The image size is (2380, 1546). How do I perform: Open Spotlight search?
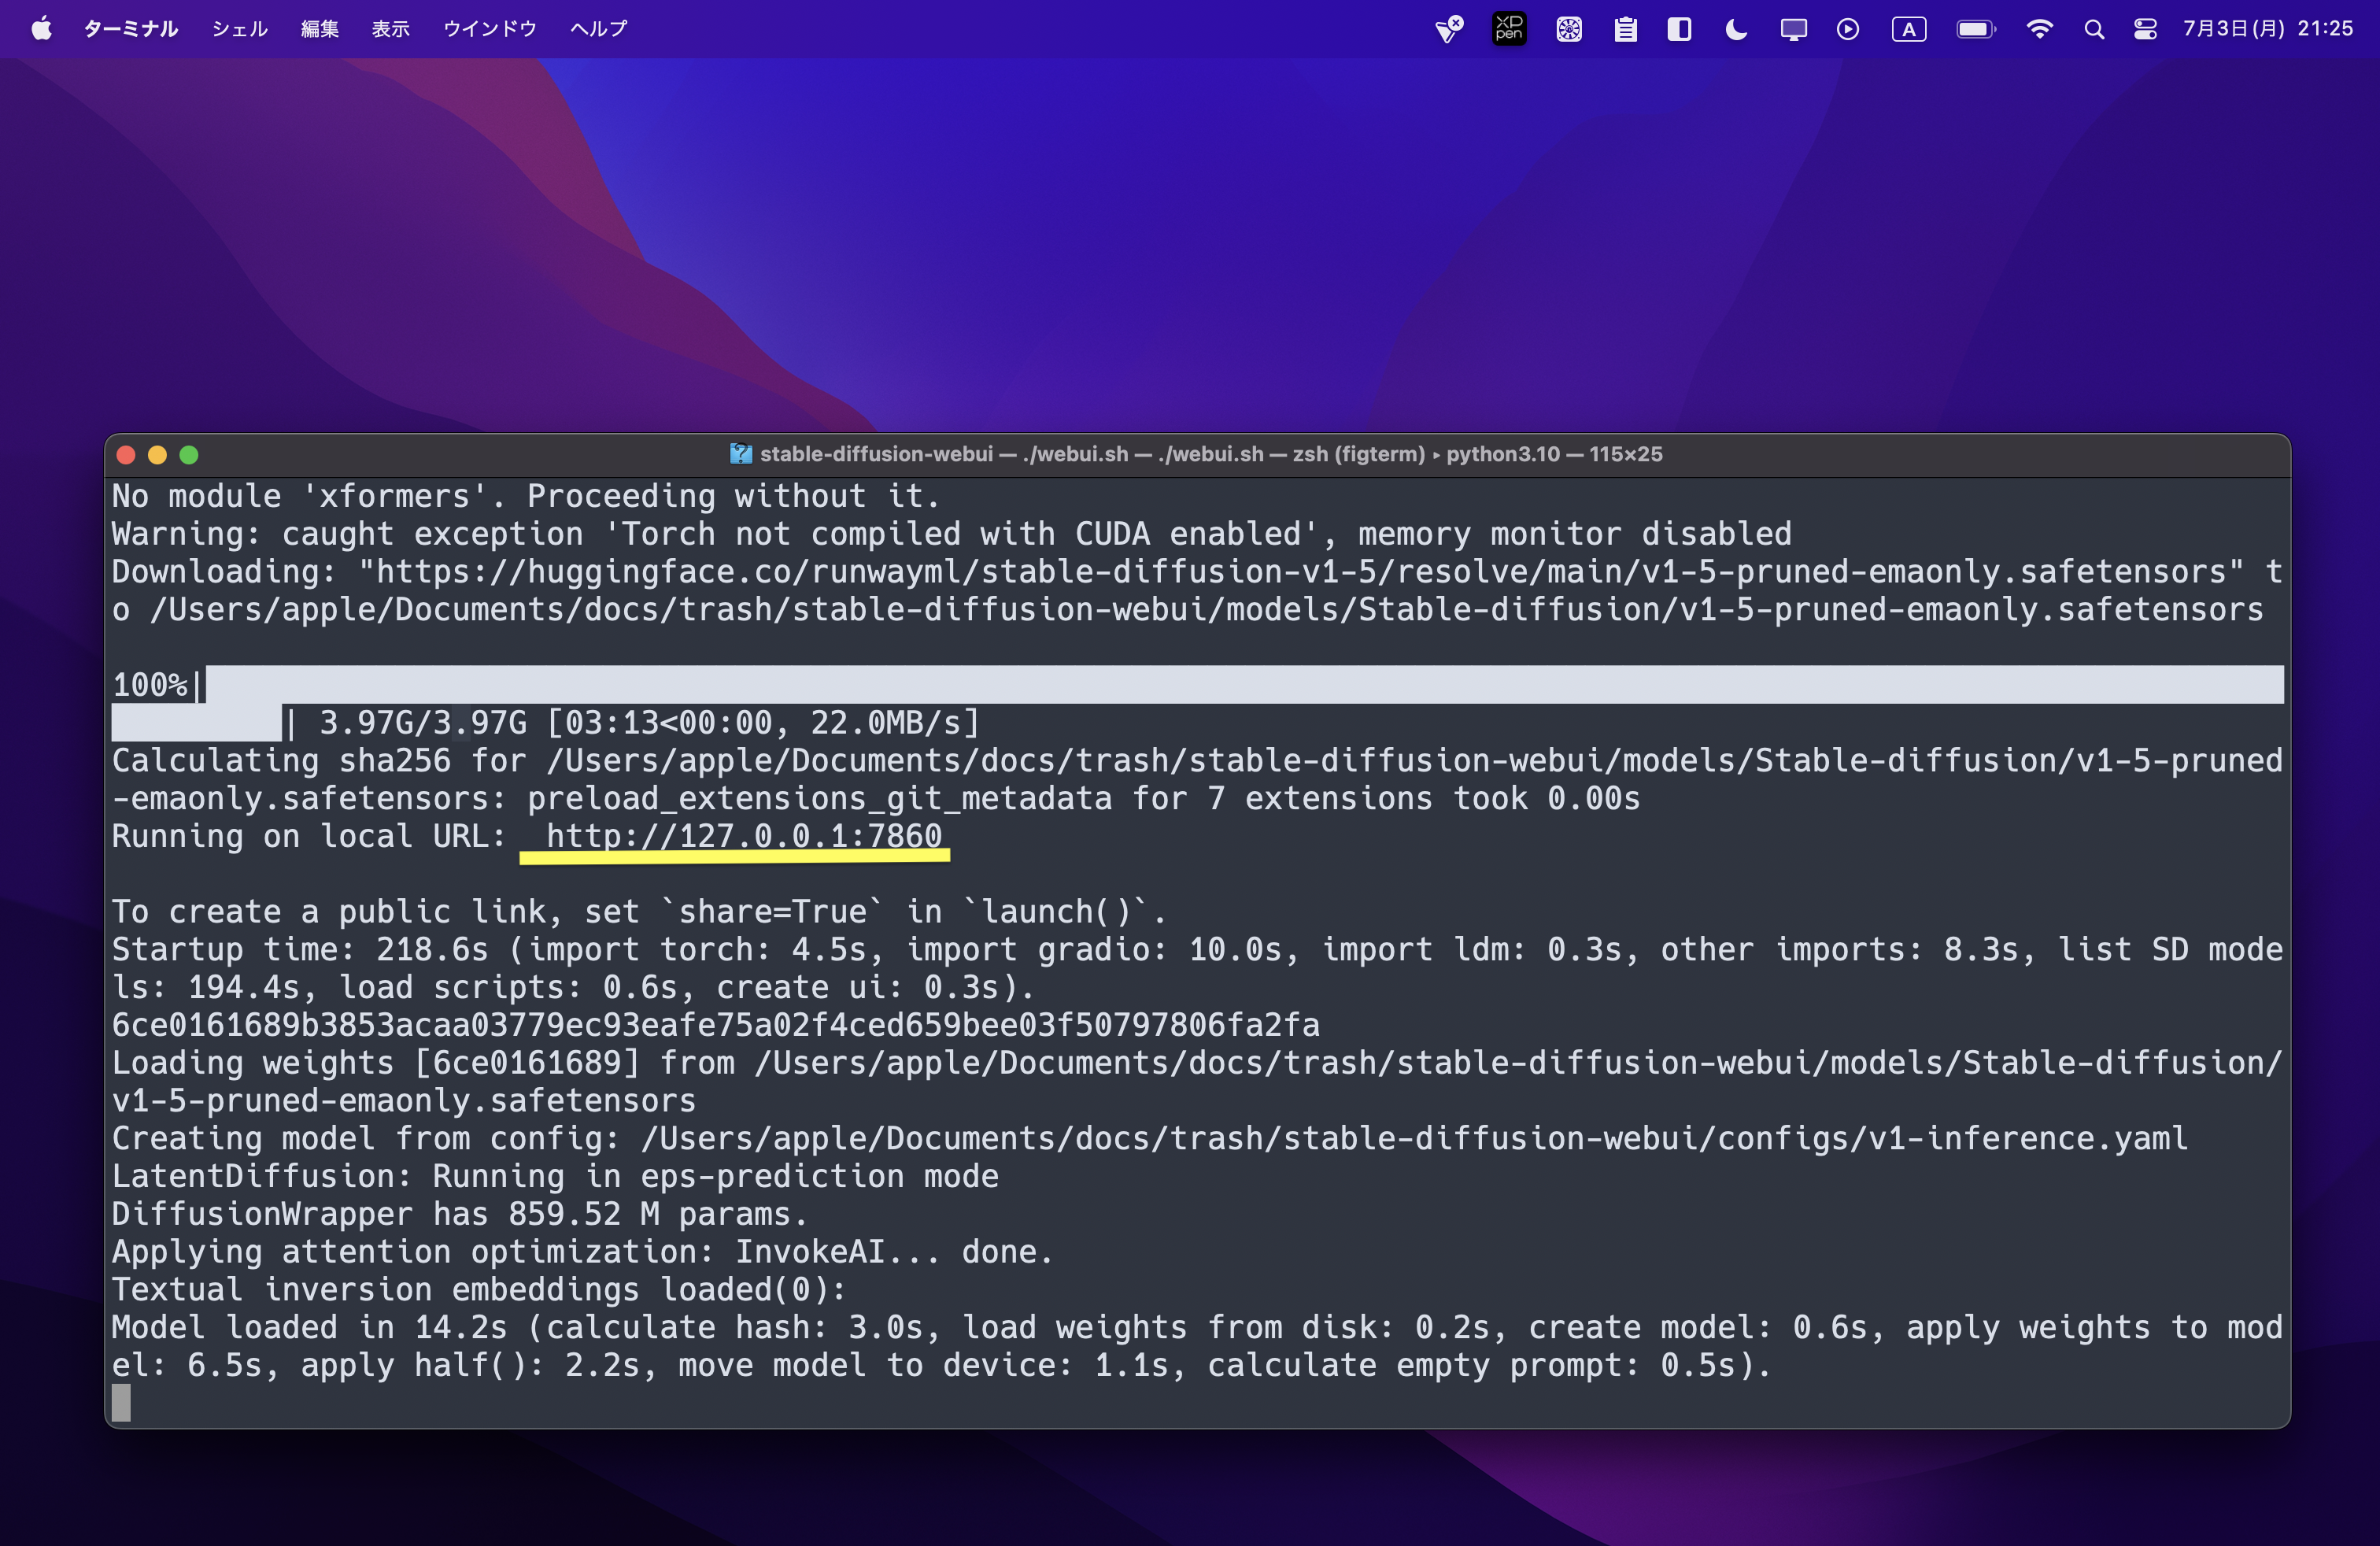pyautogui.click(x=2094, y=28)
